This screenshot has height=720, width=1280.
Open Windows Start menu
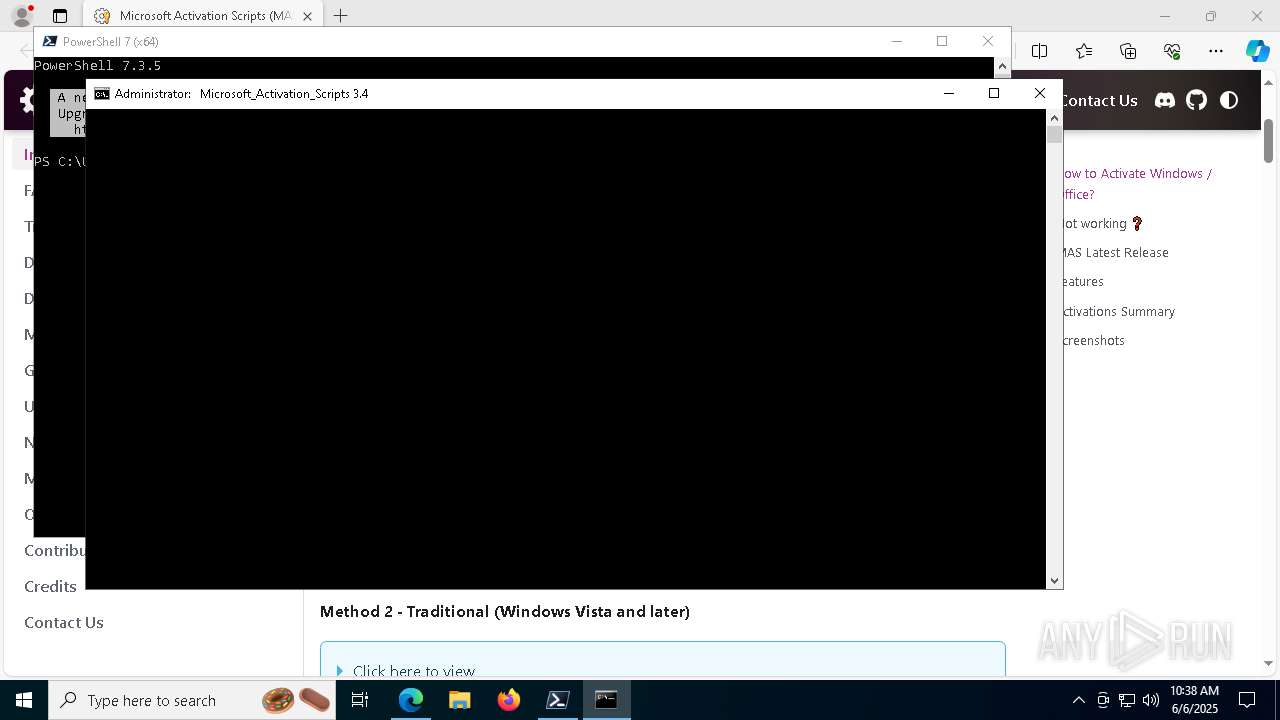24,700
